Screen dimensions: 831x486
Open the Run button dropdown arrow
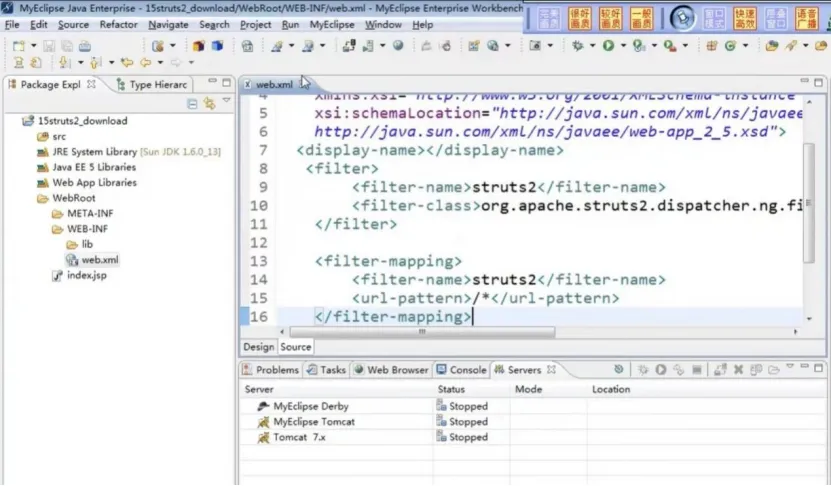coord(623,46)
